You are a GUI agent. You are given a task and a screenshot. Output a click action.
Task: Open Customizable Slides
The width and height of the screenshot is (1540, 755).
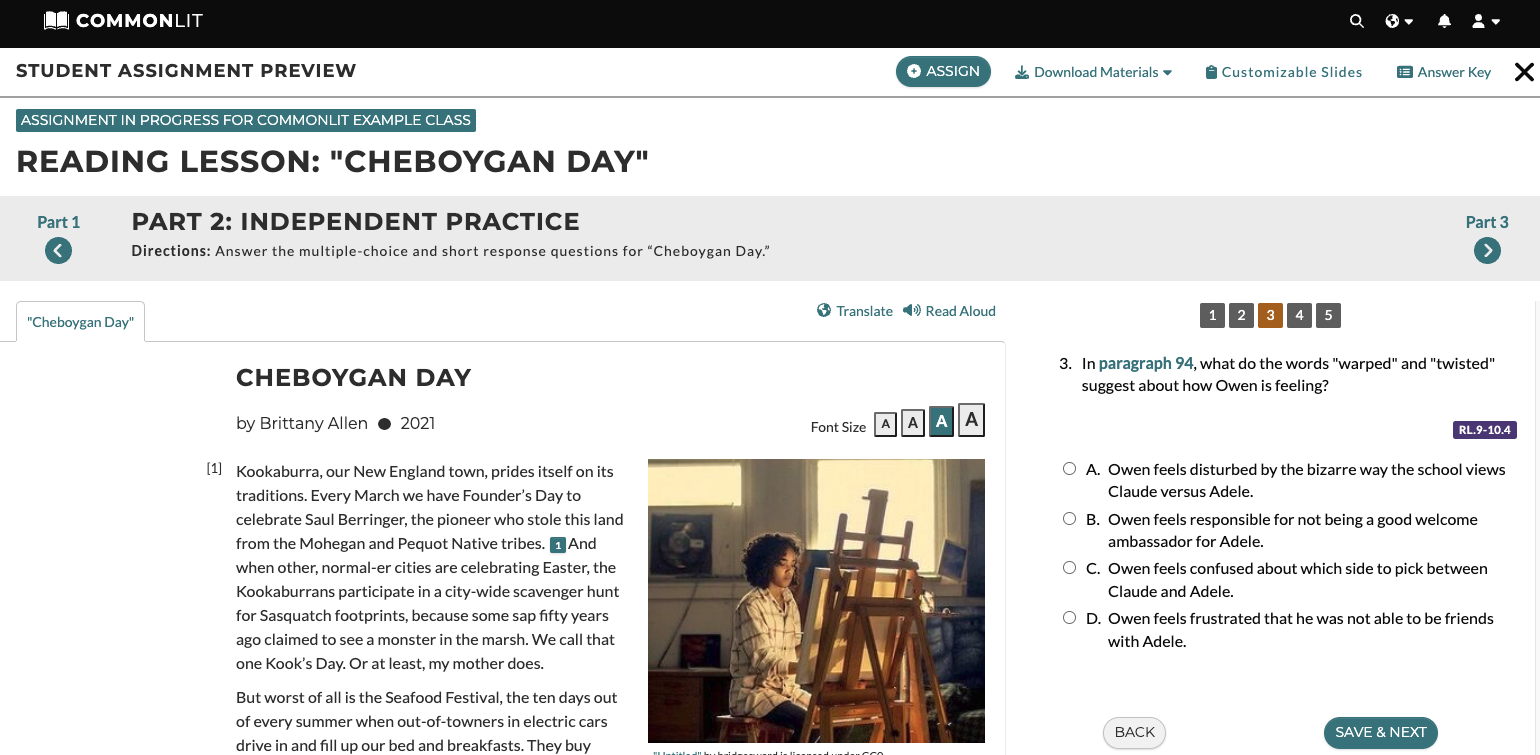[1283, 72]
